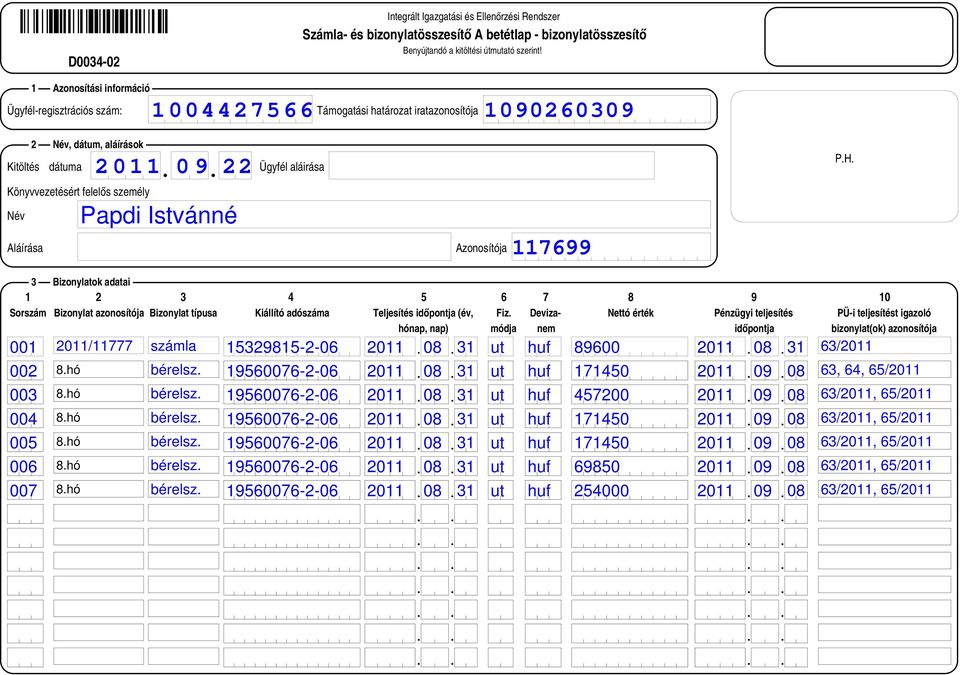Select the Bizonylat típusa cell reading számla
960x675 pixels.
[x=184, y=345]
